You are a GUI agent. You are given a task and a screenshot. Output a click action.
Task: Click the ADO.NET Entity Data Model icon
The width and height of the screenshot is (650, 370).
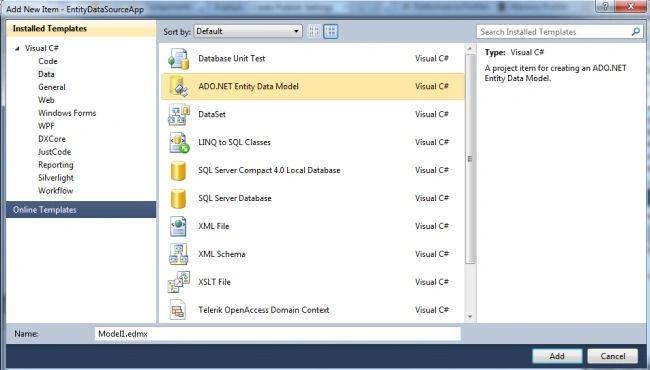tap(179, 87)
